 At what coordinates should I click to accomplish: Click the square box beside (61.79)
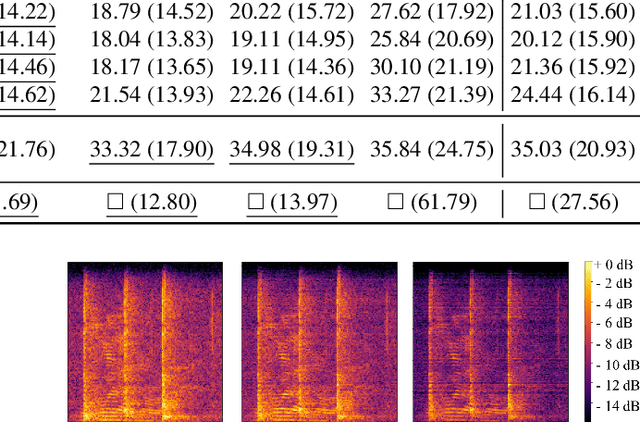[395, 202]
